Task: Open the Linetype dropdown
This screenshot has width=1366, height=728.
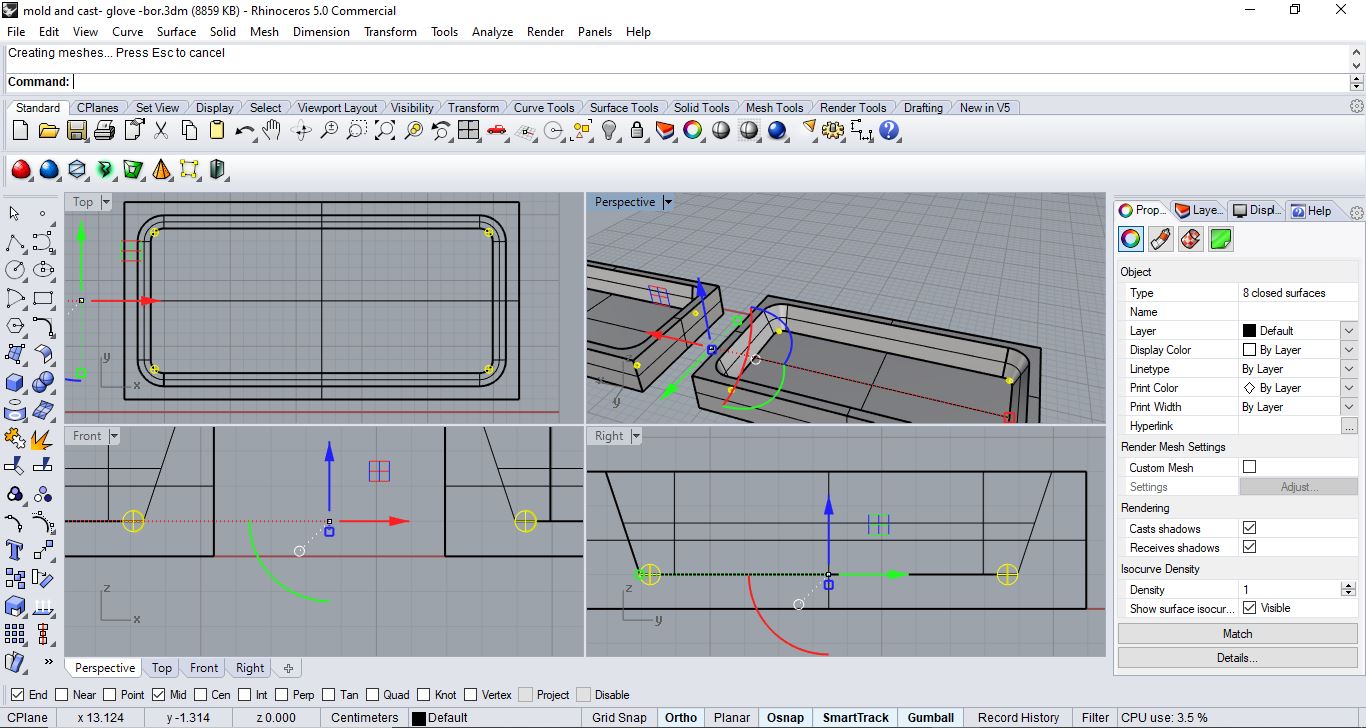Action: [1349, 369]
